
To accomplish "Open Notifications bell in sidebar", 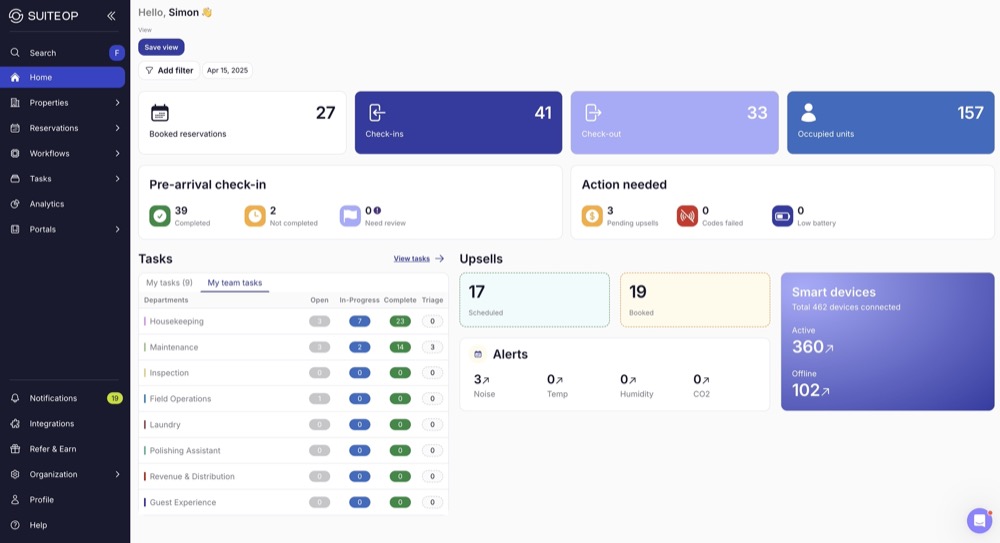I will click(x=15, y=398).
